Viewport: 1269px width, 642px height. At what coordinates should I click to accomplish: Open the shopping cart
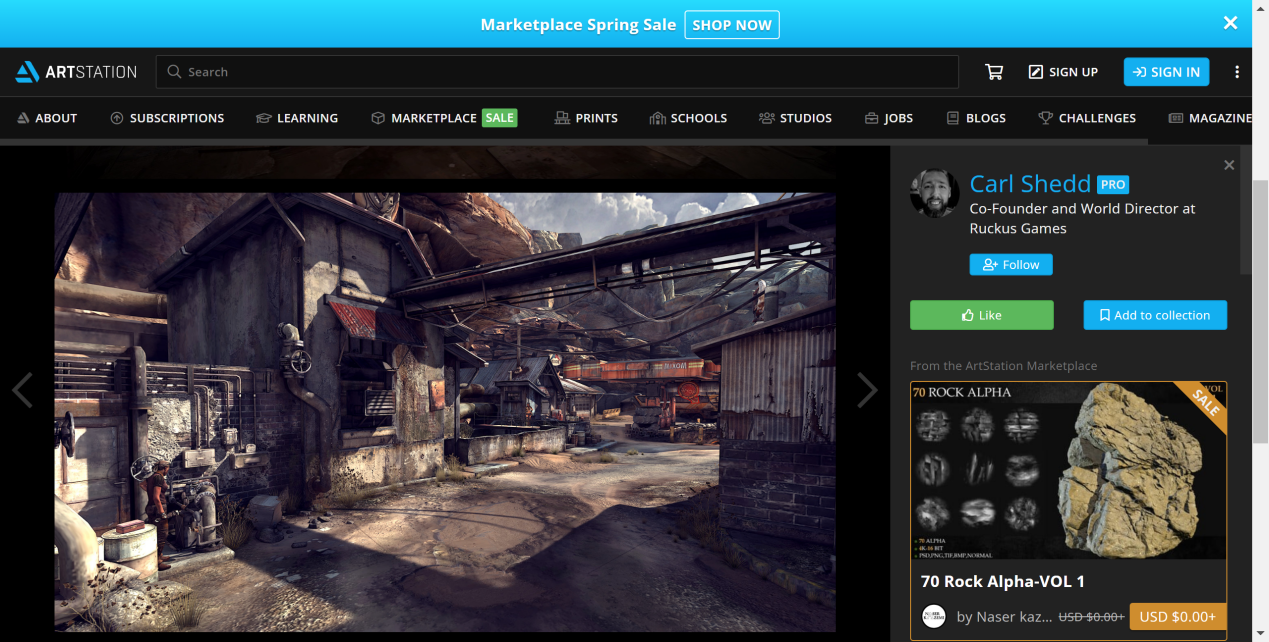[993, 72]
